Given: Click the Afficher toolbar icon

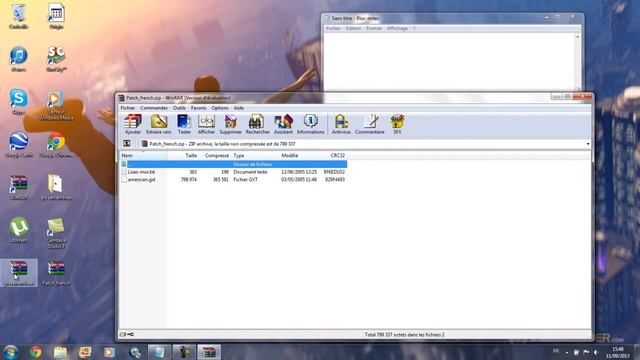Looking at the screenshot, I should click(207, 124).
